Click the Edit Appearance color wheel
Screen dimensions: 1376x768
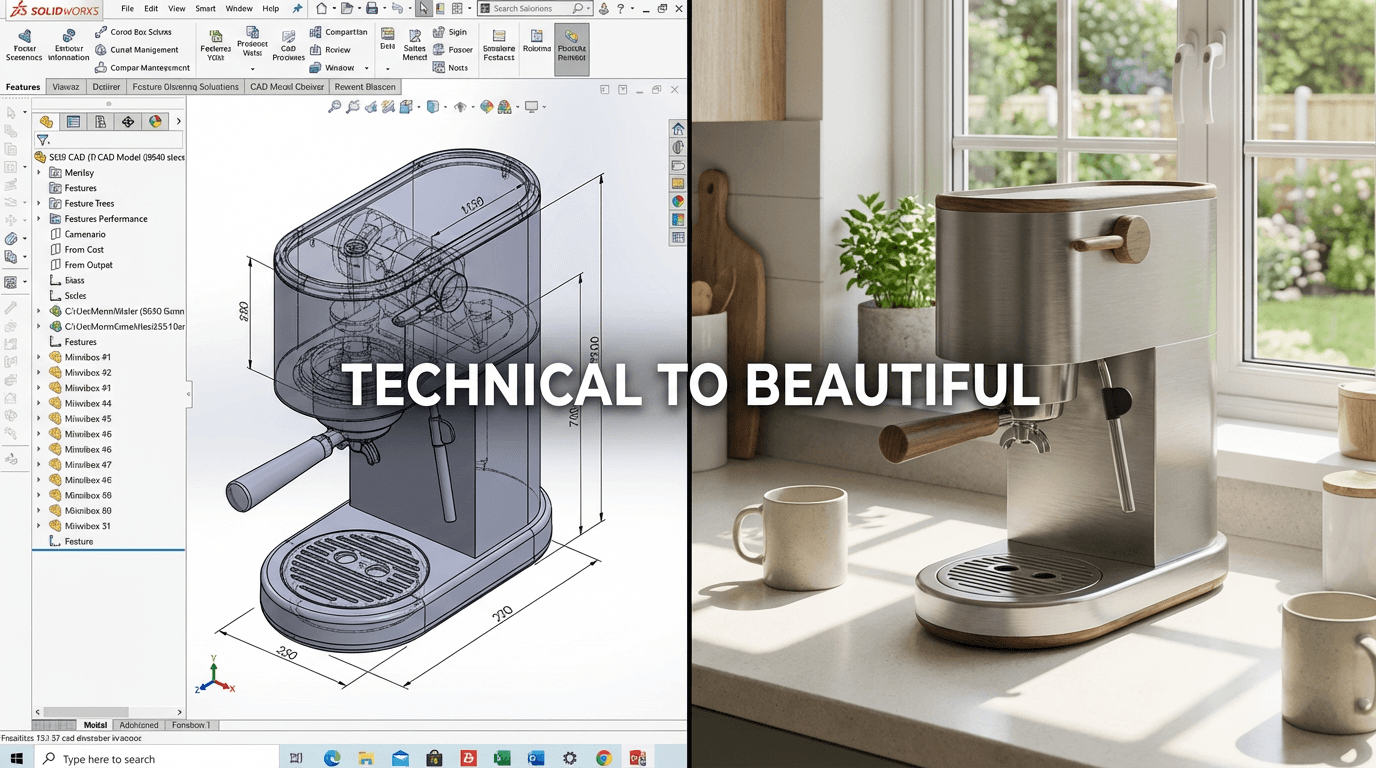(486, 106)
